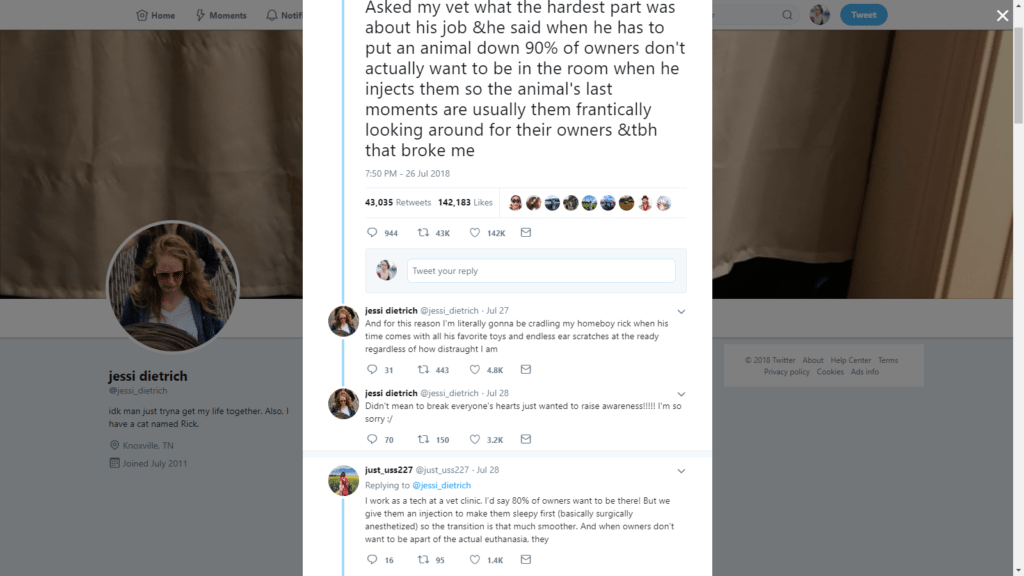This screenshot has height=576, width=1024.
Task: Open dropdown arrow on Jul 28 jessi reply
Action: point(681,393)
